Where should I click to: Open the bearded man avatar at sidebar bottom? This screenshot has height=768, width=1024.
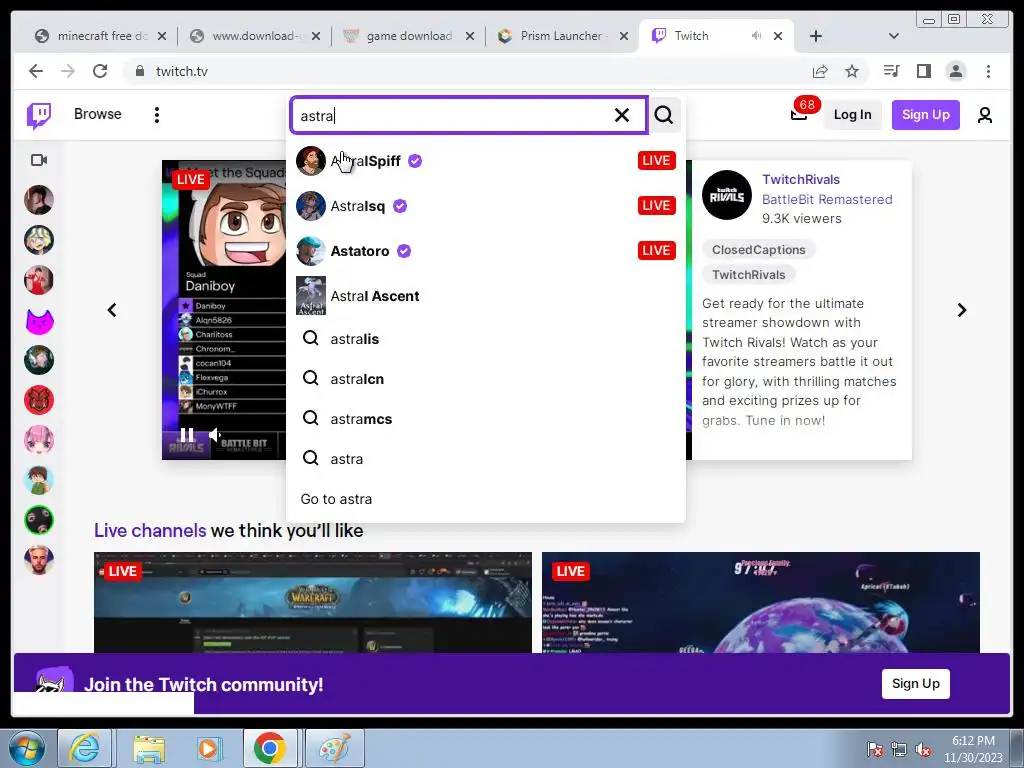[x=39, y=560]
